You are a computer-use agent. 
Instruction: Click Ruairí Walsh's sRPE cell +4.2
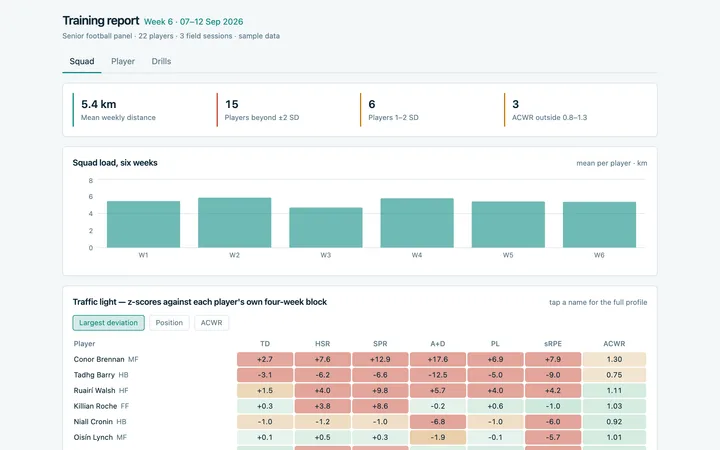[x=553, y=391]
